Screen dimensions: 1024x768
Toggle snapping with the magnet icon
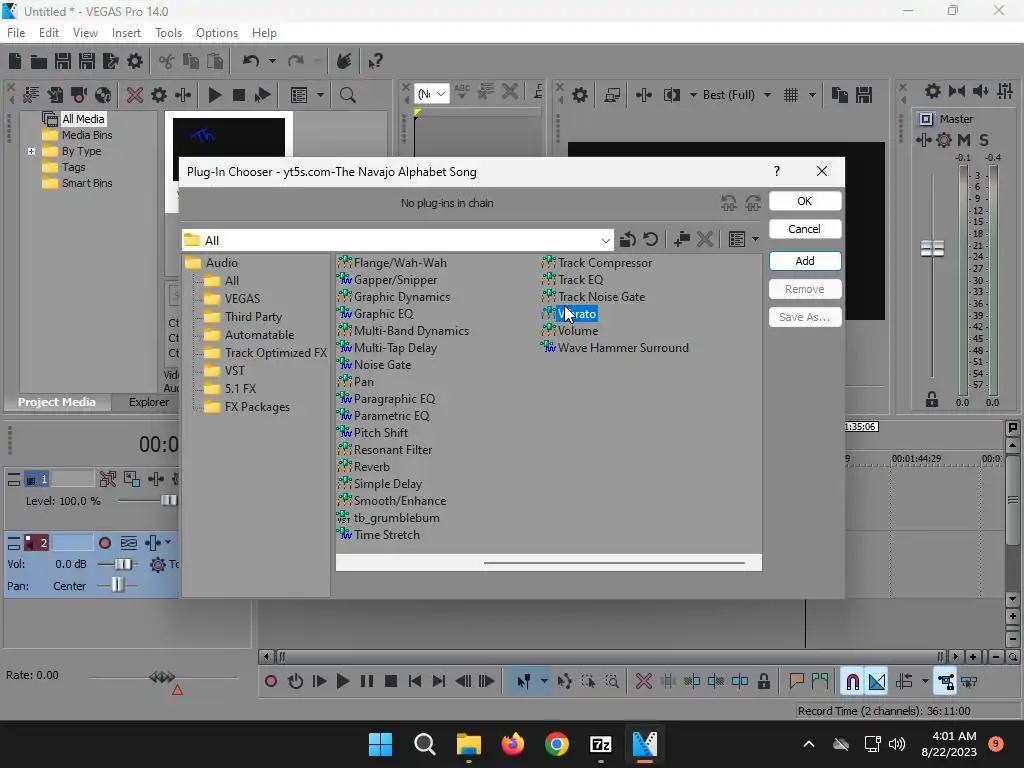(852, 682)
